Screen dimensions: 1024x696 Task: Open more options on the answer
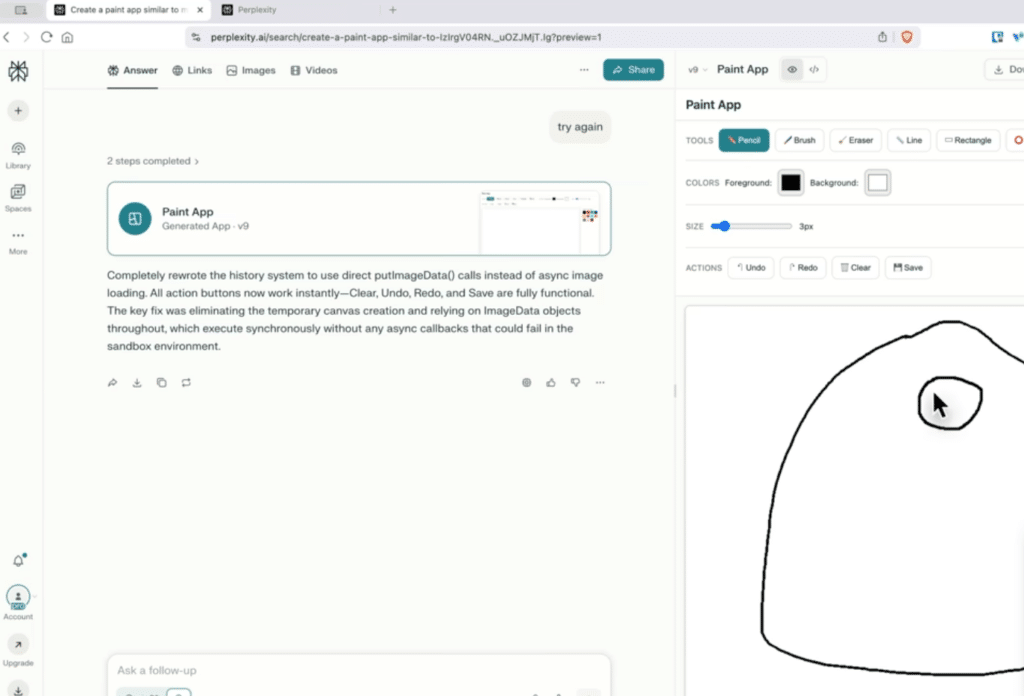[x=600, y=382]
